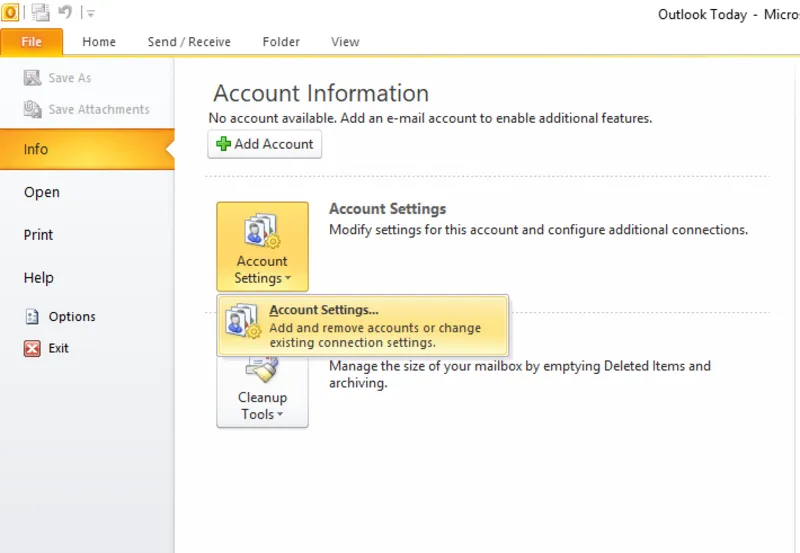Select the View ribbon tab
The height and width of the screenshot is (553, 800).
pos(345,42)
